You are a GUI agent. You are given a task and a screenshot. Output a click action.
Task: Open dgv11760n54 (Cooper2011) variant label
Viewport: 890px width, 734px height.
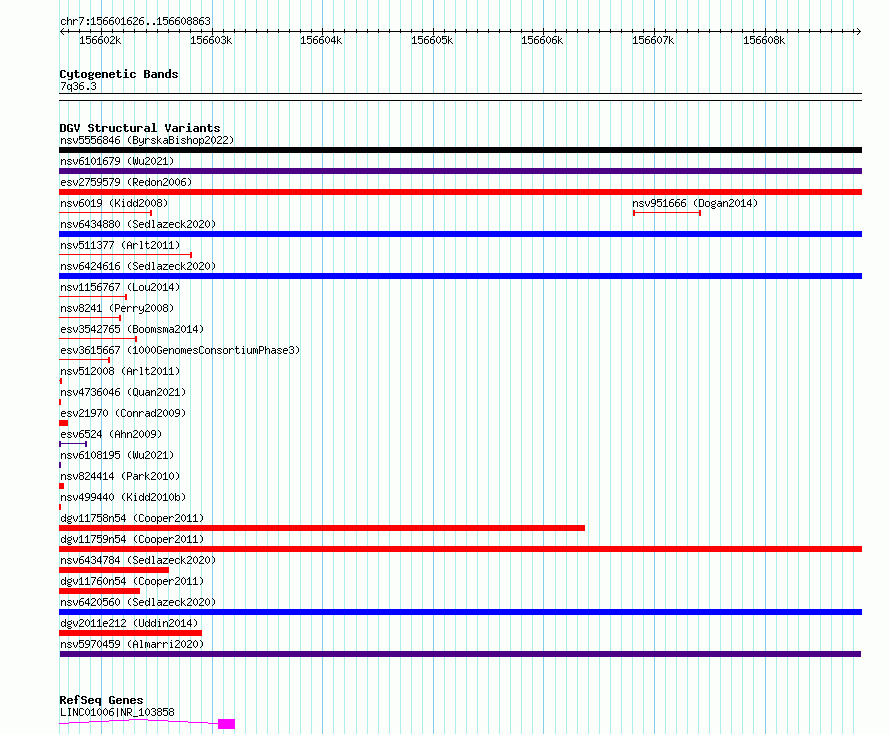coord(132,581)
